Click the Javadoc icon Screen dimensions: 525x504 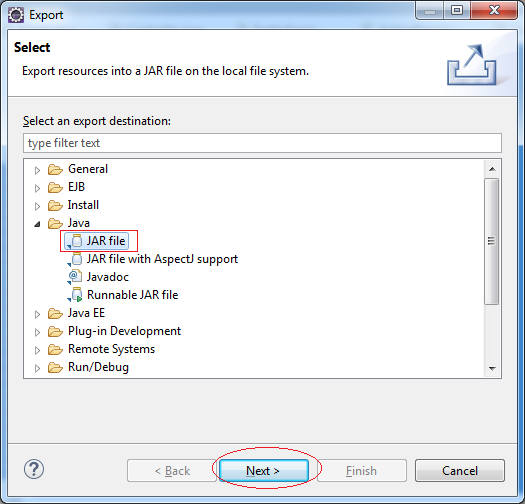tap(75, 277)
